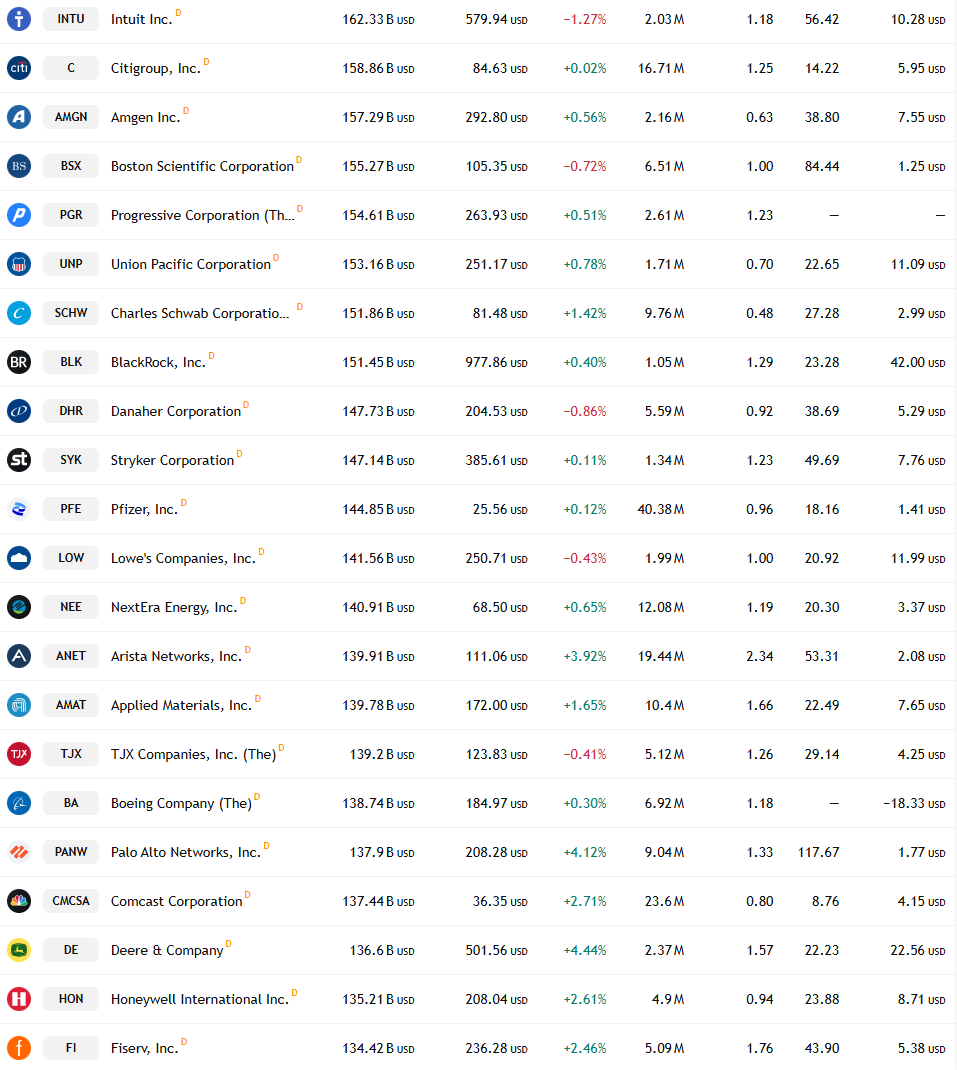The image size is (957, 1070).
Task: Select Comcast volume 23.6 M
Action: [x=664, y=901]
